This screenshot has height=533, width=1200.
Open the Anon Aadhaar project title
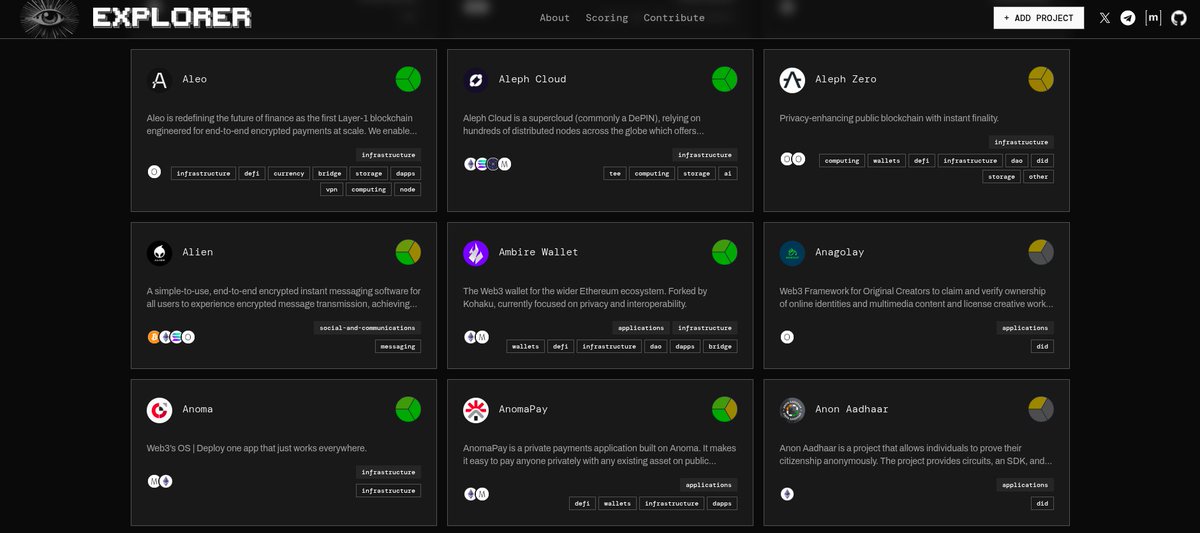[851, 409]
